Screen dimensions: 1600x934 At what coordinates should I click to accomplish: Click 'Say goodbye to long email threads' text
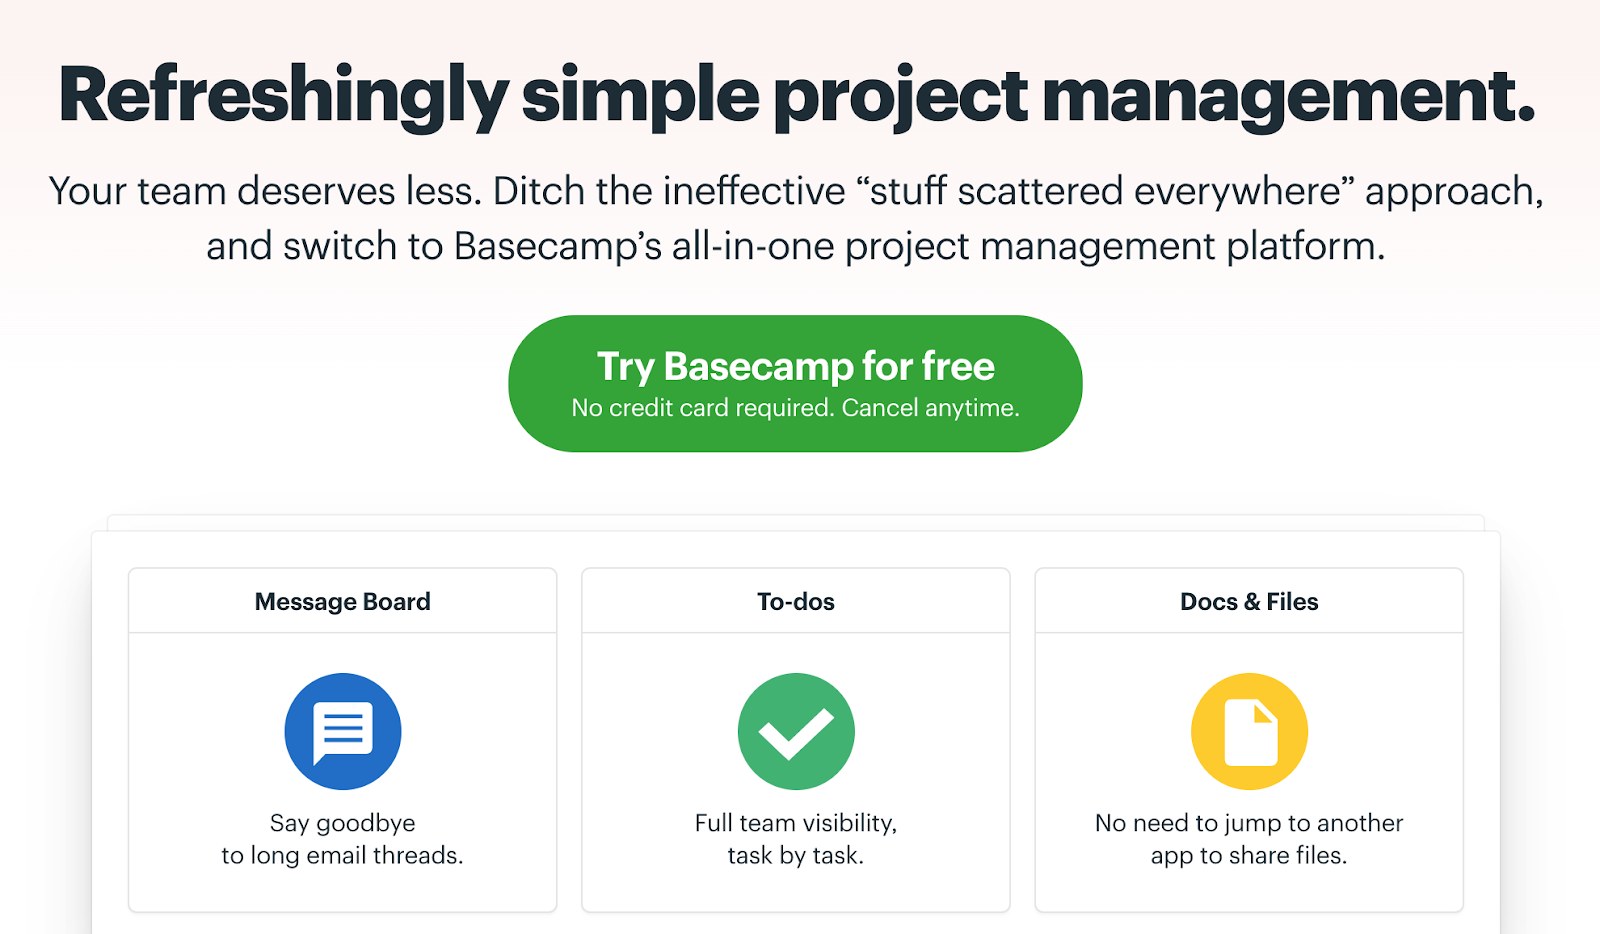click(x=343, y=839)
